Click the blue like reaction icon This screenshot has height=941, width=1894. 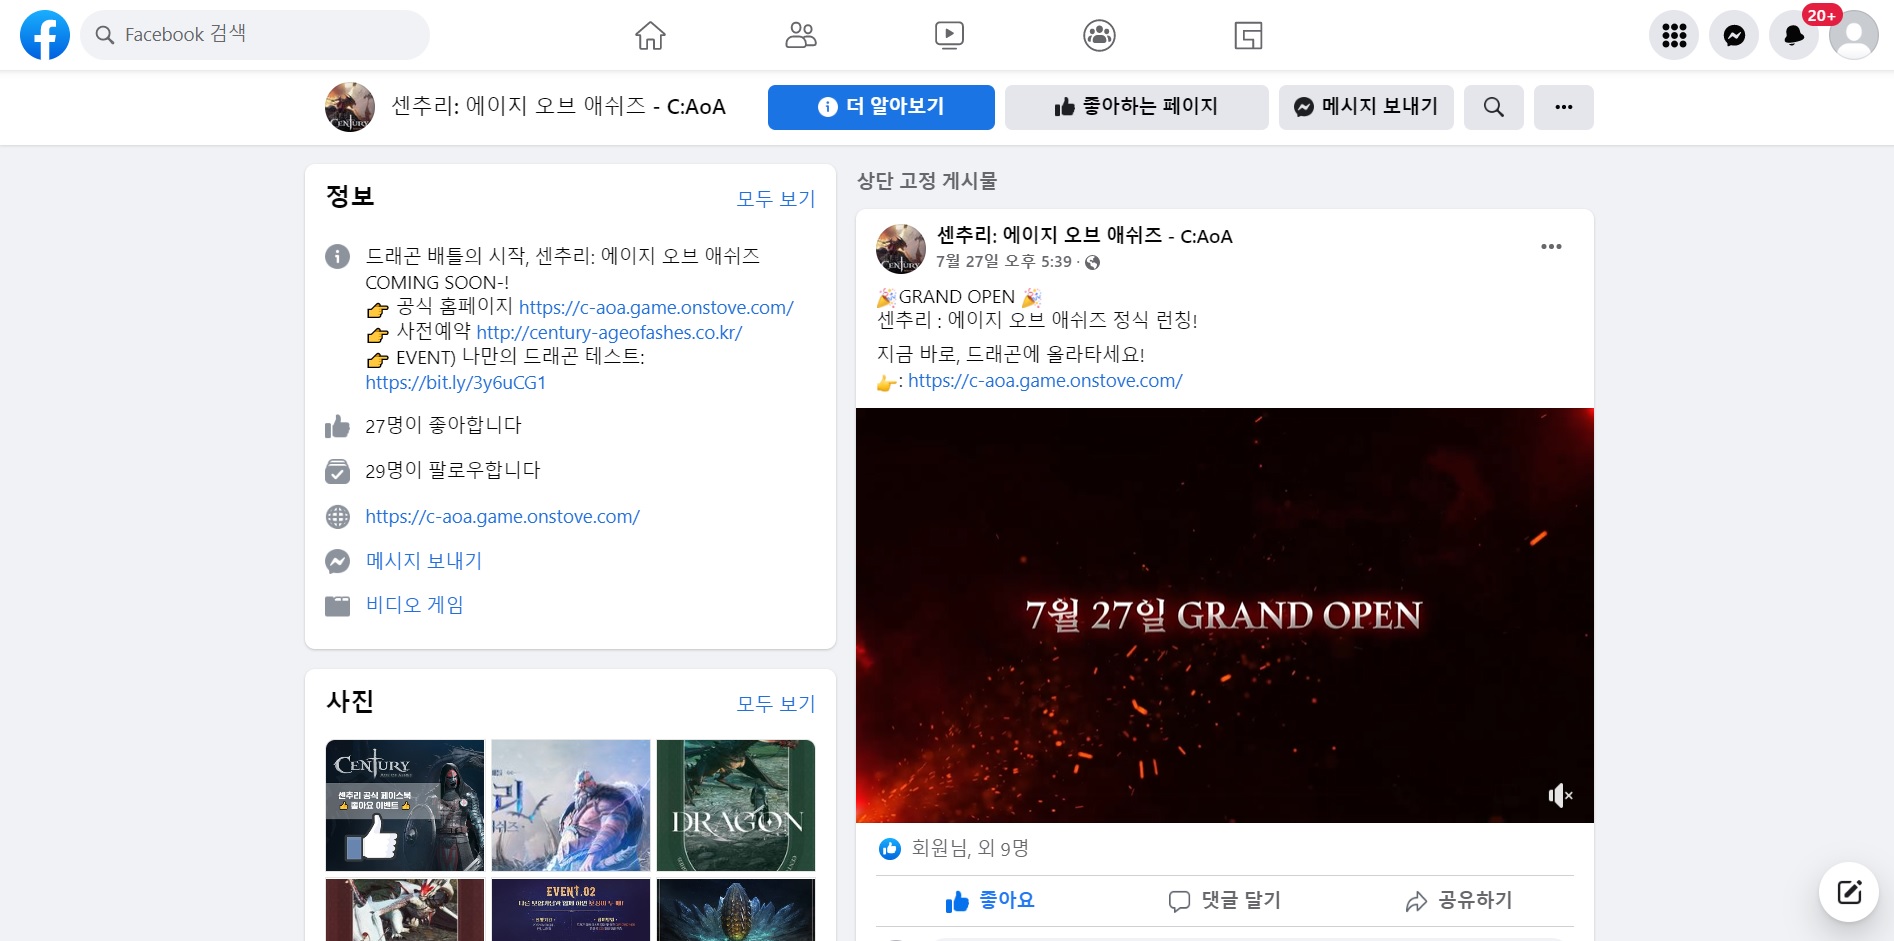coord(889,849)
